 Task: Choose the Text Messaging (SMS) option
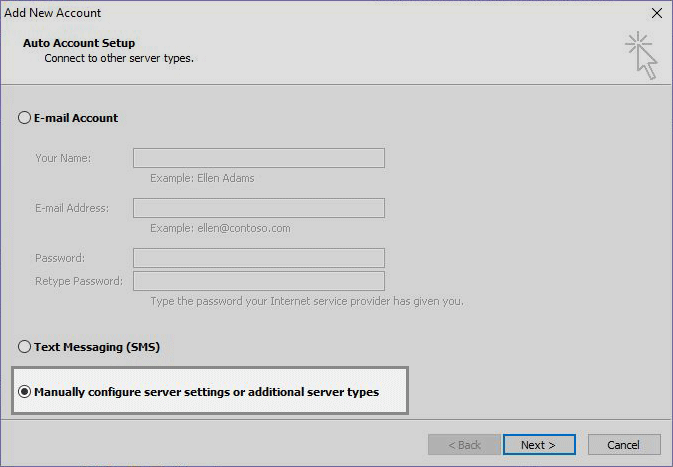[25, 347]
